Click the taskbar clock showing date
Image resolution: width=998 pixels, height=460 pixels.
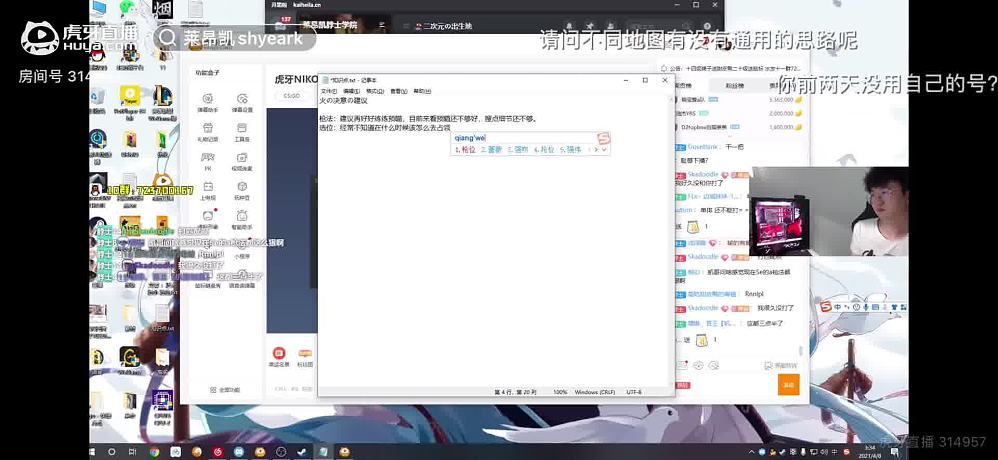[868, 452]
